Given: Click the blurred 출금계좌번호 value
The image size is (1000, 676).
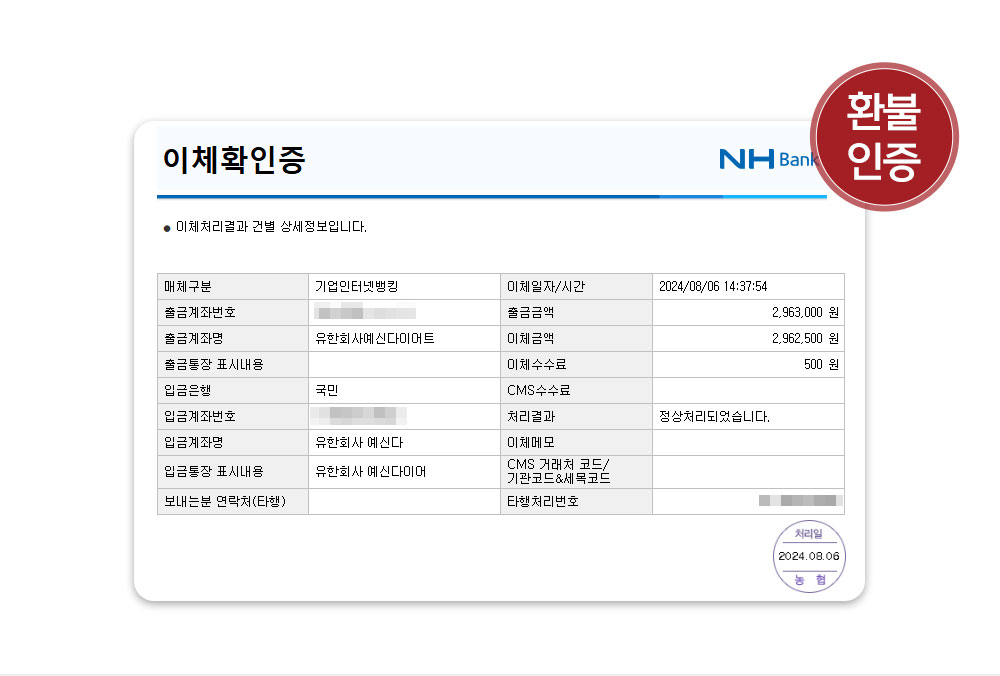Looking at the screenshot, I should tap(365, 312).
